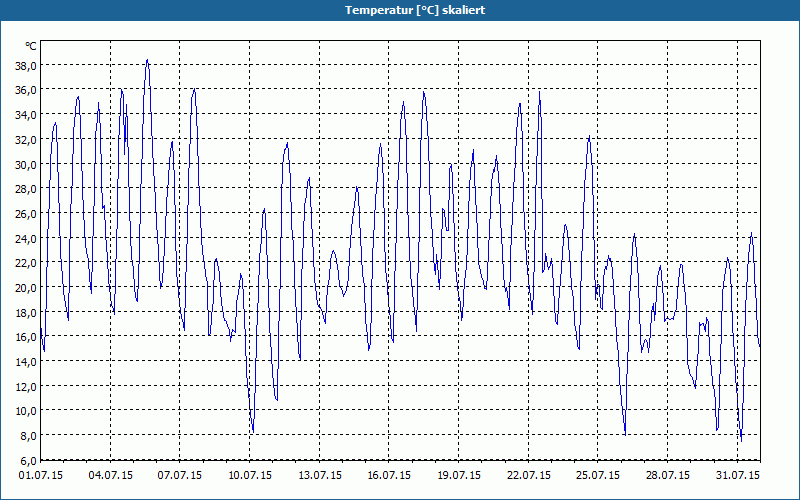
Task: Click the 16,0 y-axis value
Action: [x=26, y=337]
